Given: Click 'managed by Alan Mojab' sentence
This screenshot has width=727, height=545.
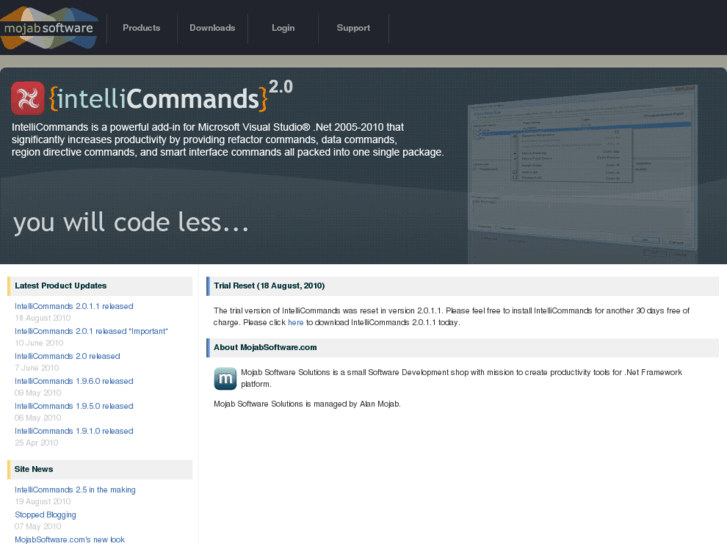Looking at the screenshot, I should (x=307, y=404).
